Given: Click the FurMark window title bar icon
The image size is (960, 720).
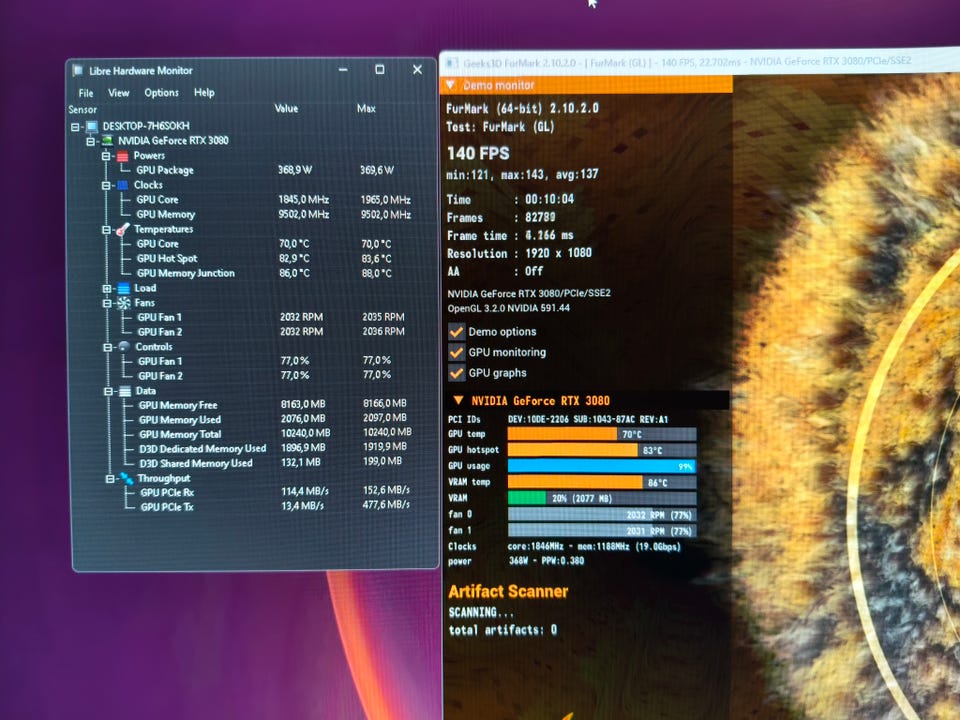Looking at the screenshot, I should coord(452,63).
